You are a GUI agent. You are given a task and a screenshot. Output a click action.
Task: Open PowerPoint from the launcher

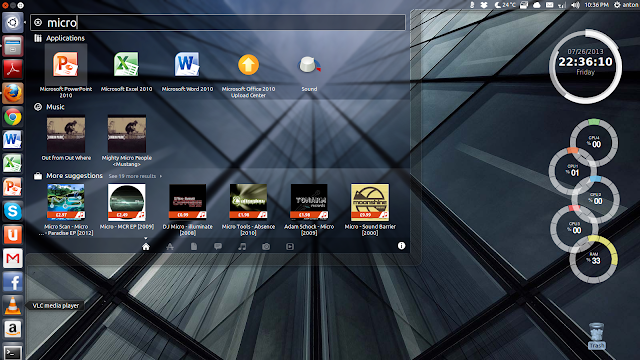13,187
